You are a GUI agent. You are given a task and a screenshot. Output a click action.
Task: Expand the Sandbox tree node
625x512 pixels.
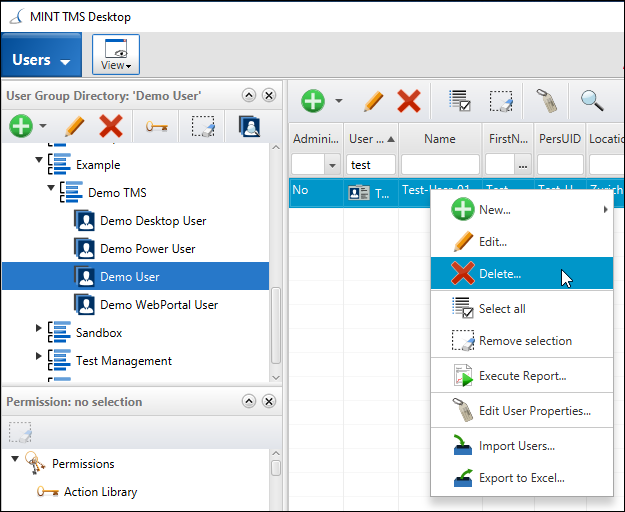pos(38,328)
